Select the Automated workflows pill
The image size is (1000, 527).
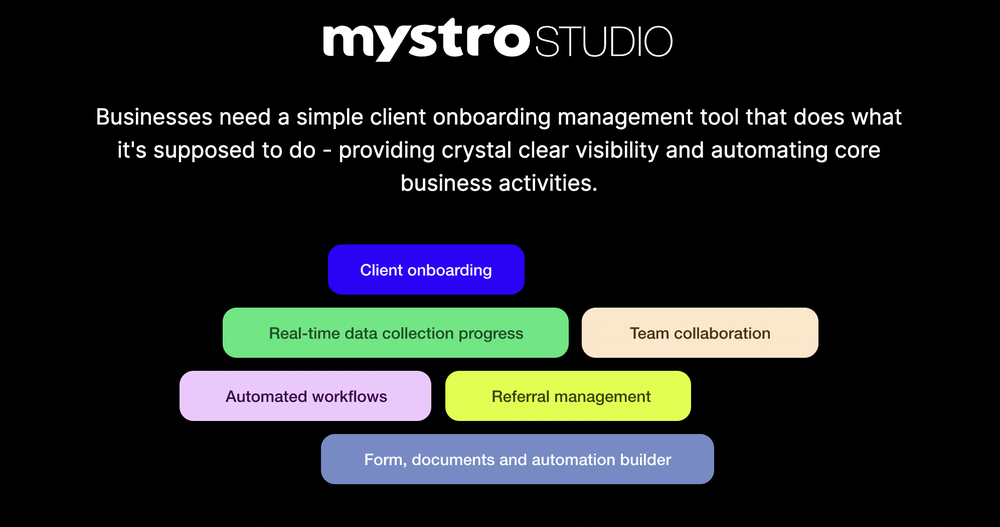(305, 396)
